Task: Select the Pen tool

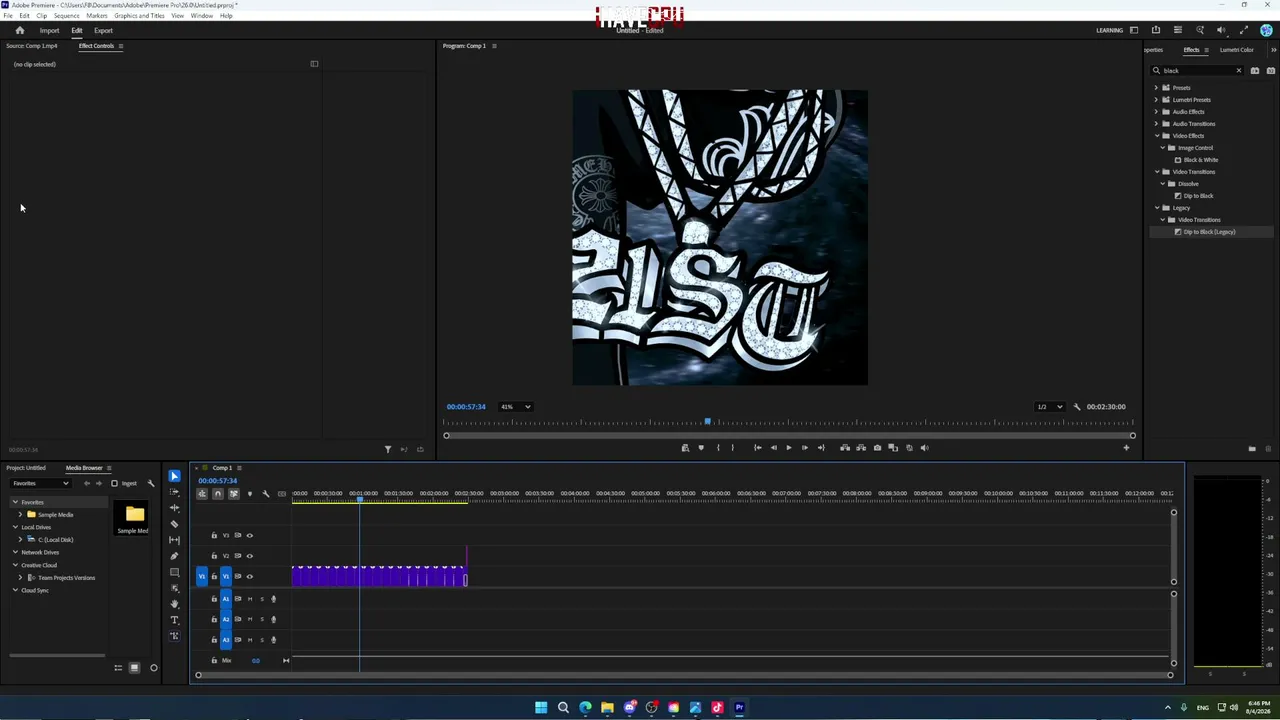Action: 174,556
